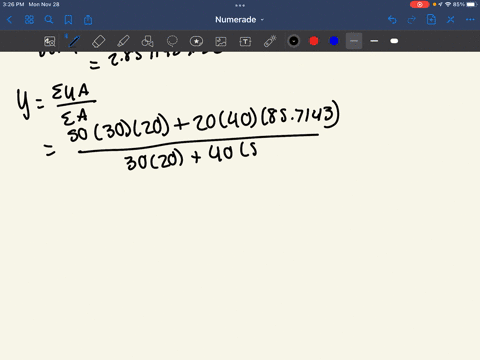Screen dimensions: 480x360
Task: Select the thick stroke width
Action: tap(394, 41)
